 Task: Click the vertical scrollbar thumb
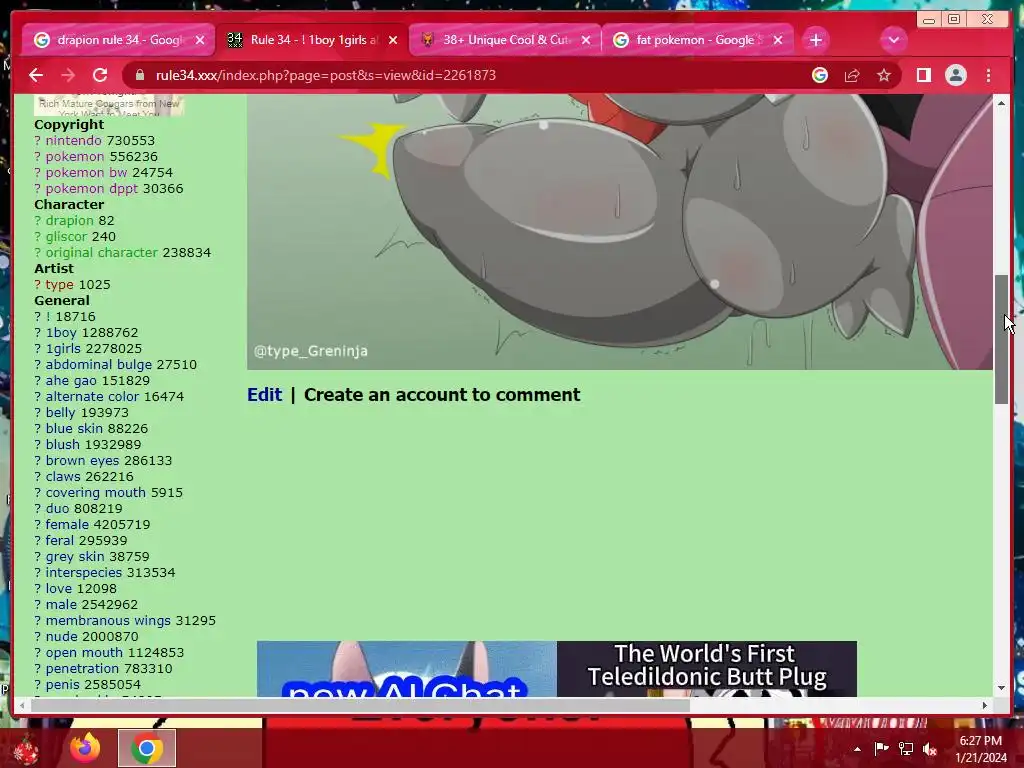click(1001, 340)
